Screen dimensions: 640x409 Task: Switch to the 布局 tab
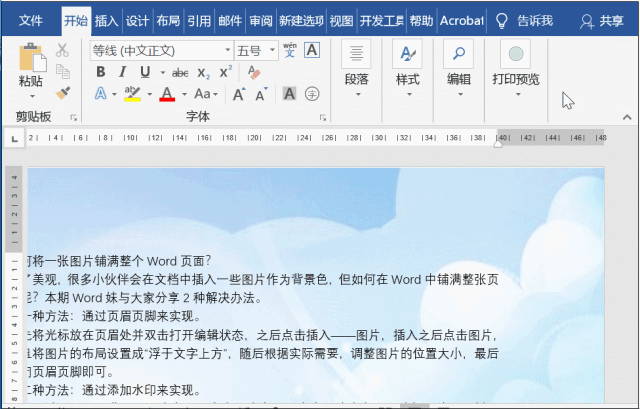[x=168, y=20]
